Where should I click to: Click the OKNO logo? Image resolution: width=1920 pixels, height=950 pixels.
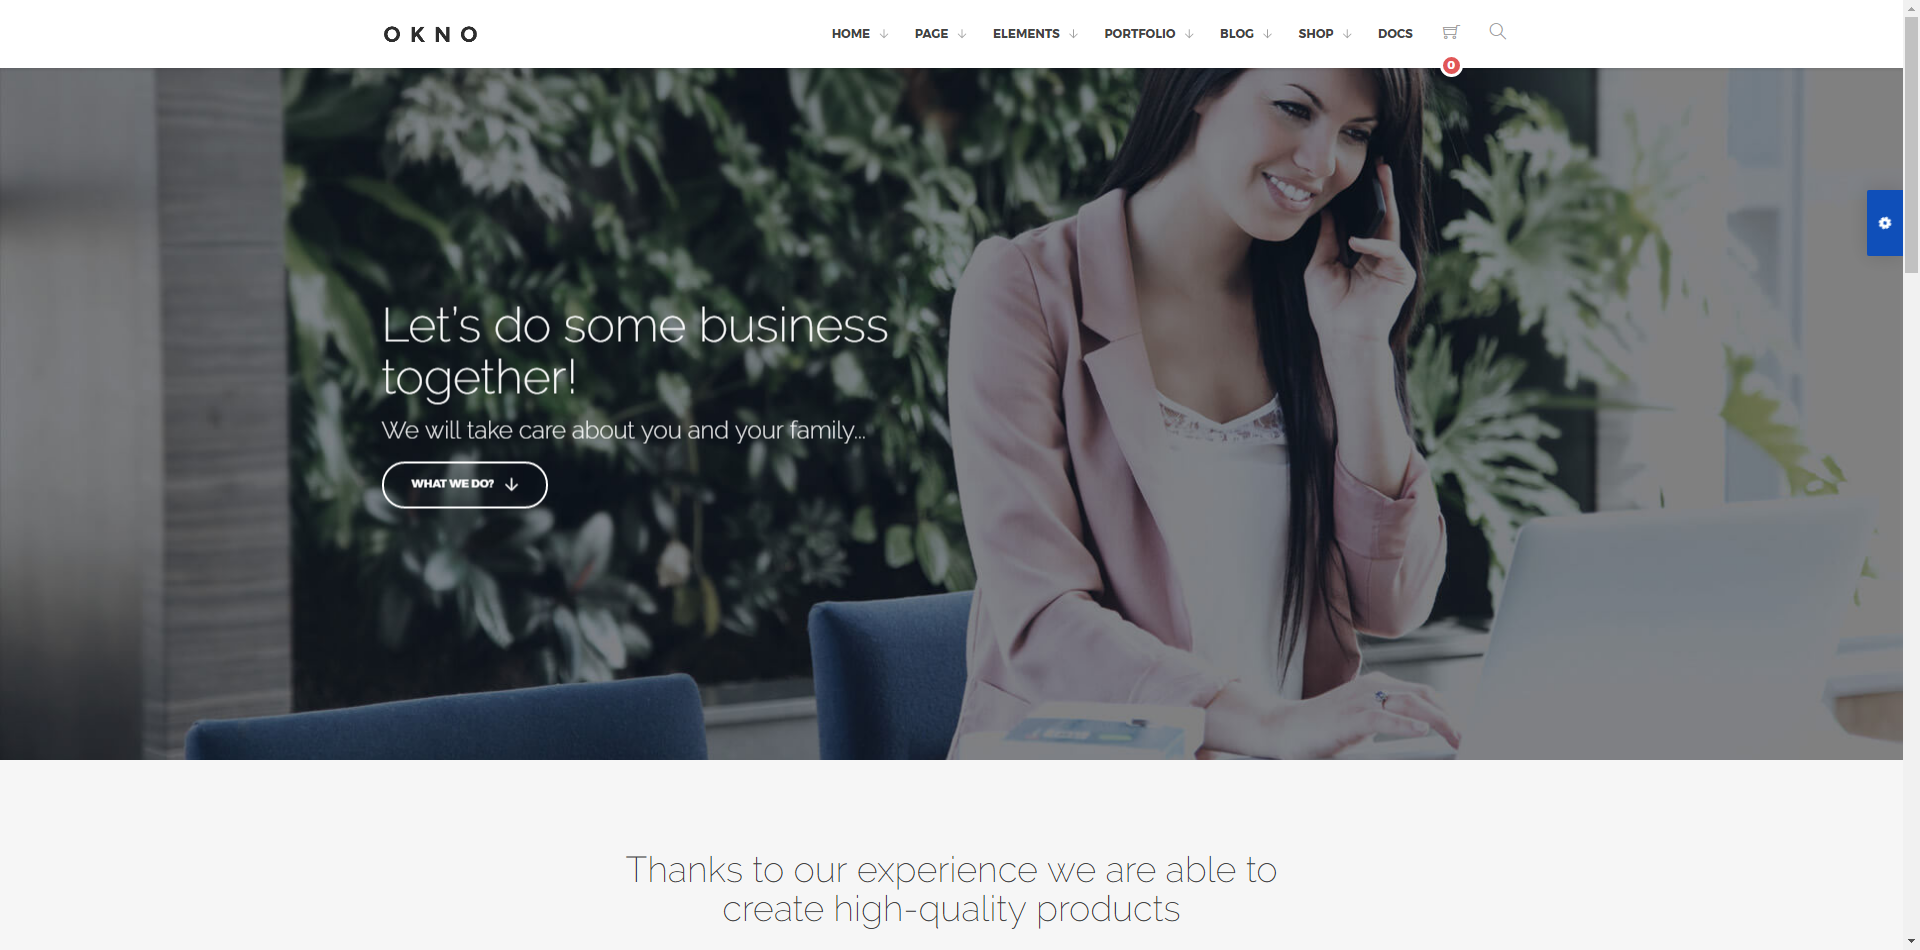click(x=431, y=34)
